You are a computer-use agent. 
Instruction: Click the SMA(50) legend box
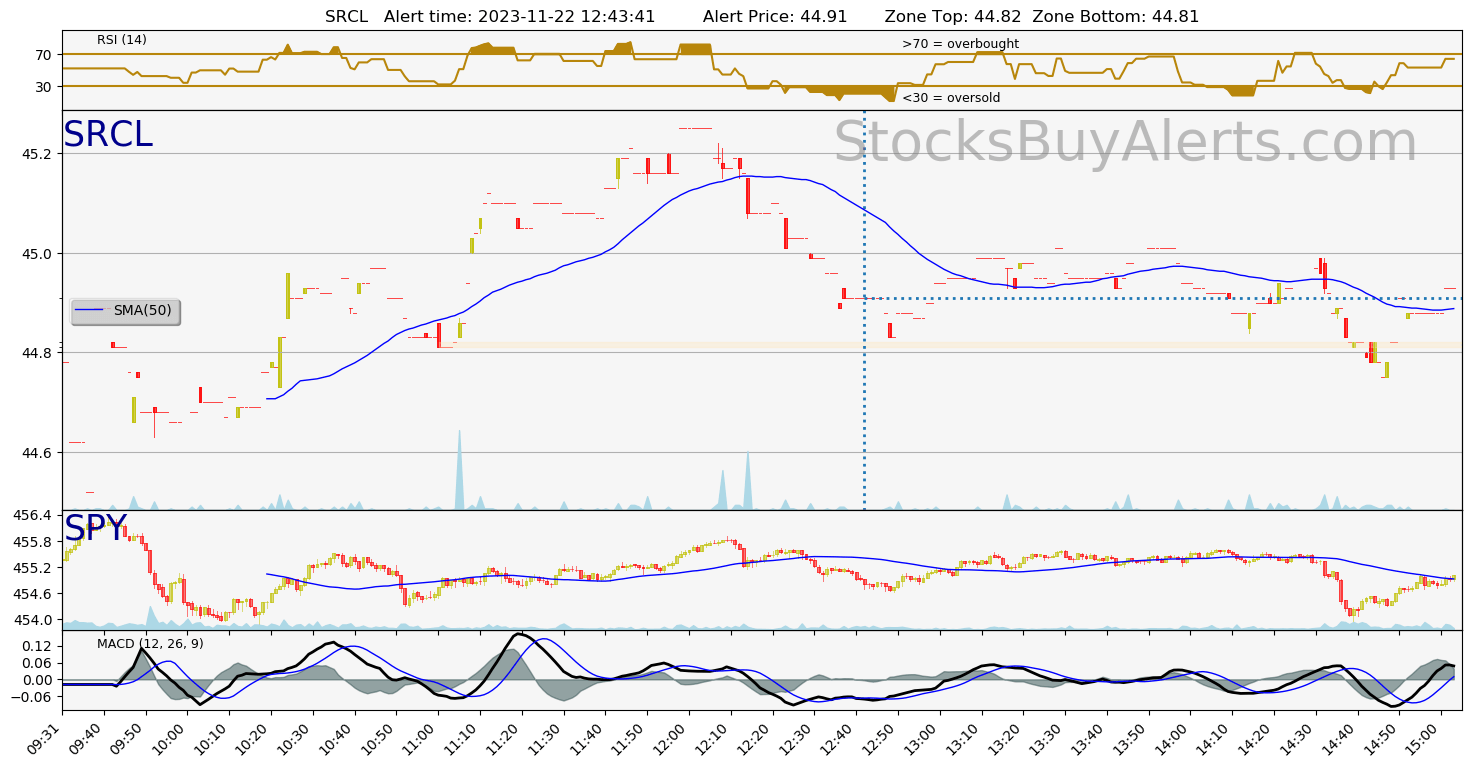126,311
